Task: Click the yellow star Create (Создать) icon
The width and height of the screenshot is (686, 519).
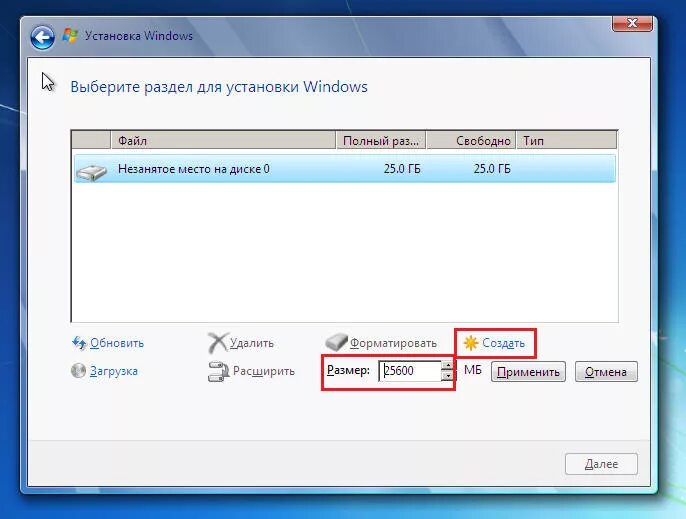Action: point(471,343)
